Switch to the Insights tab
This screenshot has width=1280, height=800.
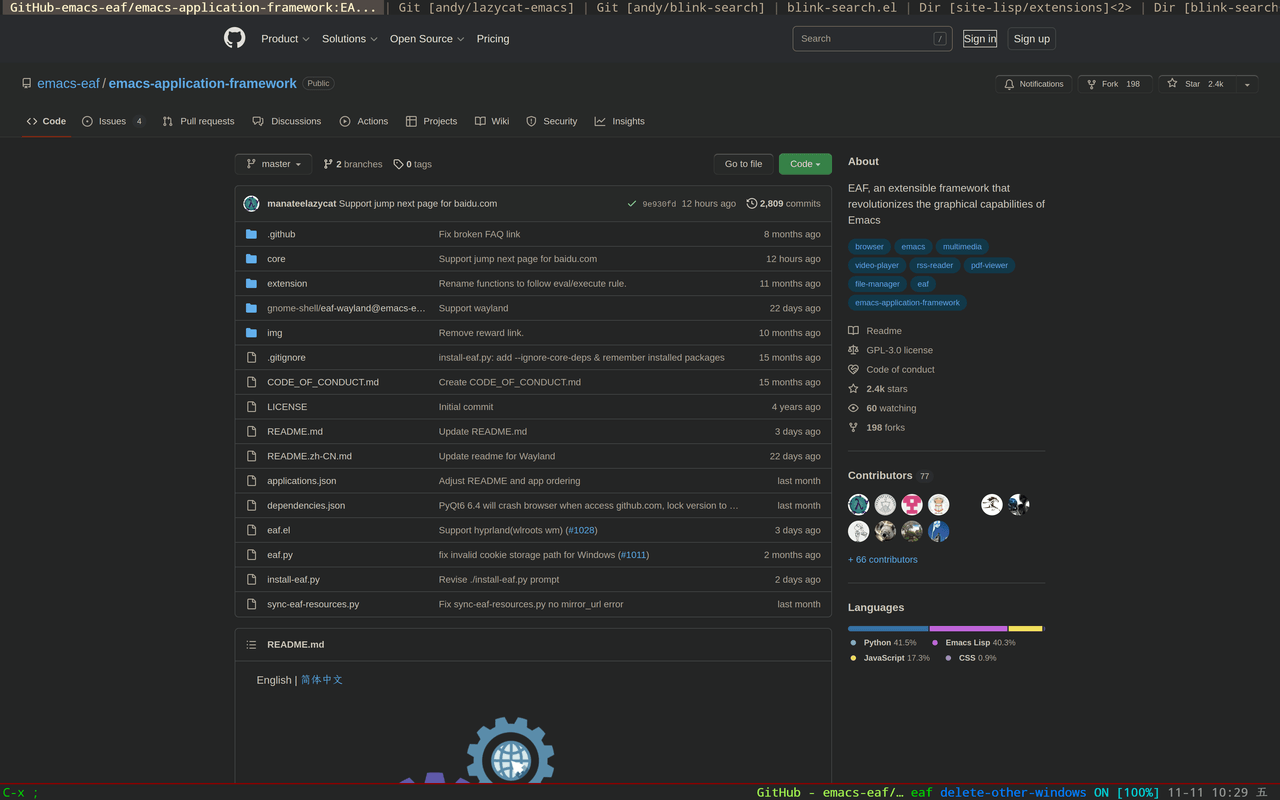[x=620, y=121]
